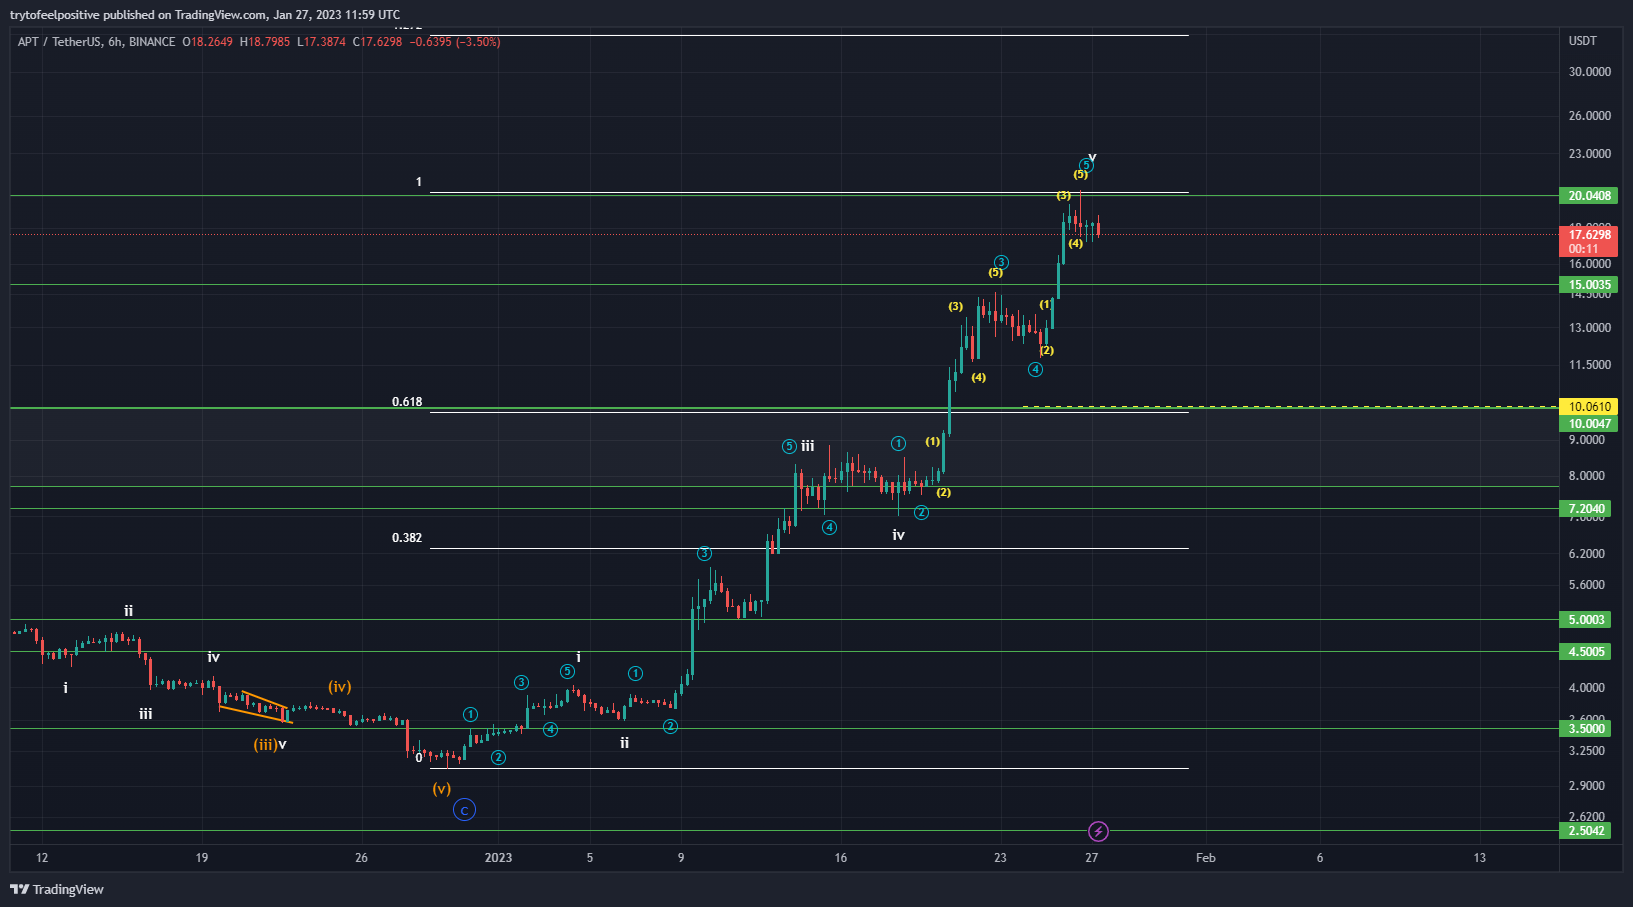
Task: Click the 15.0035 green price label
Action: click(x=1589, y=285)
